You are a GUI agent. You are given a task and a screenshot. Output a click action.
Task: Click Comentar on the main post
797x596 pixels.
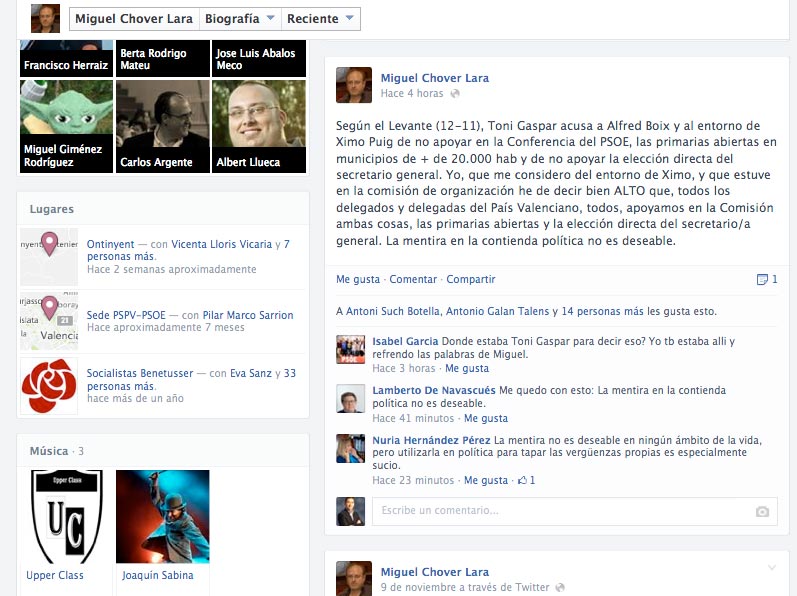(x=413, y=279)
